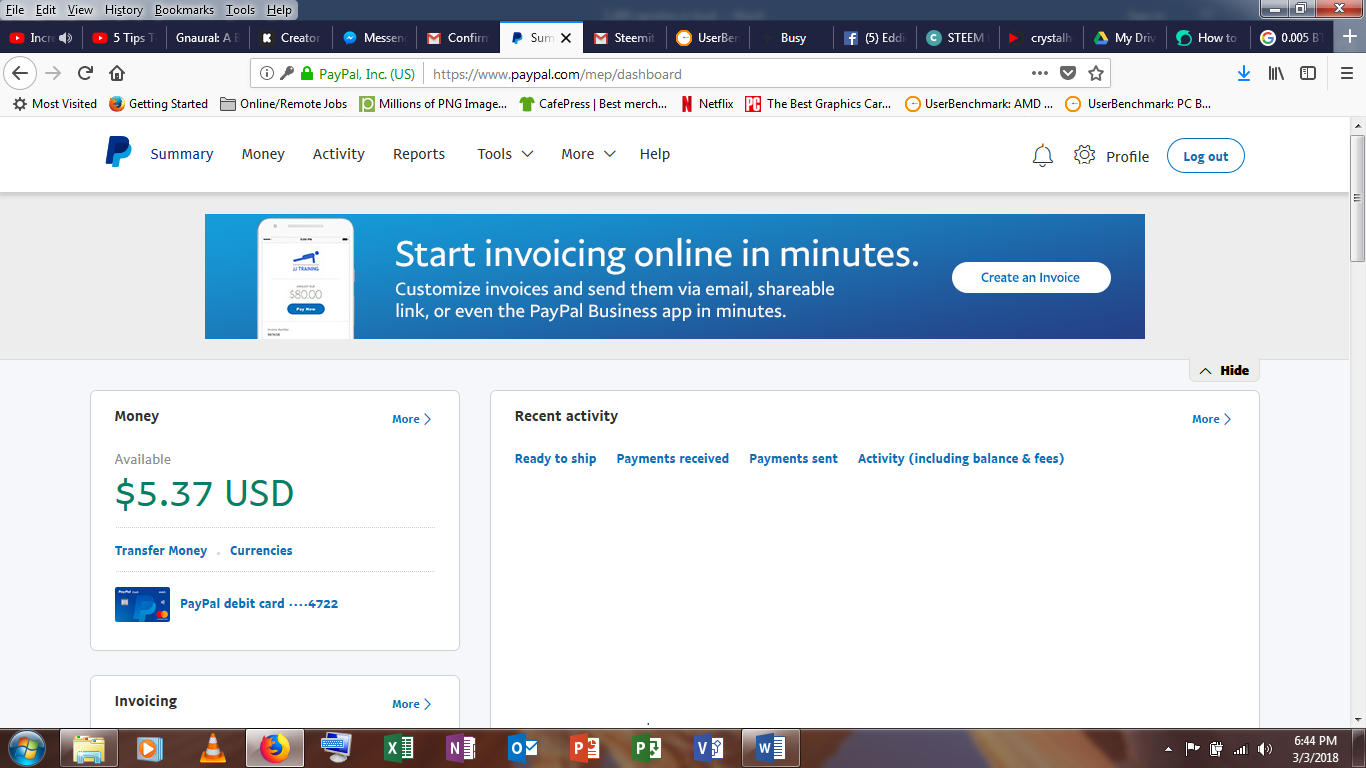Toggle the Firefox sidebar icon
Screen dimensions: 1366x768
pos(1308,73)
